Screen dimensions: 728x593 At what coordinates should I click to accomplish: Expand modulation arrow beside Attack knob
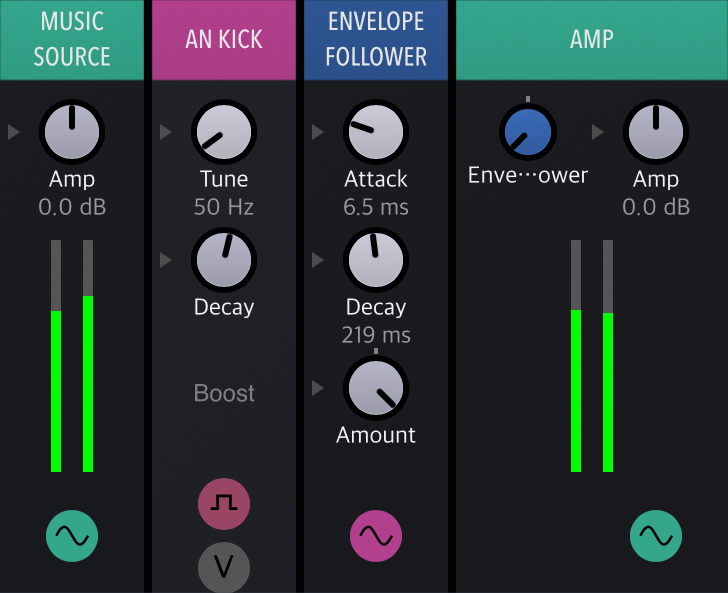[318, 132]
